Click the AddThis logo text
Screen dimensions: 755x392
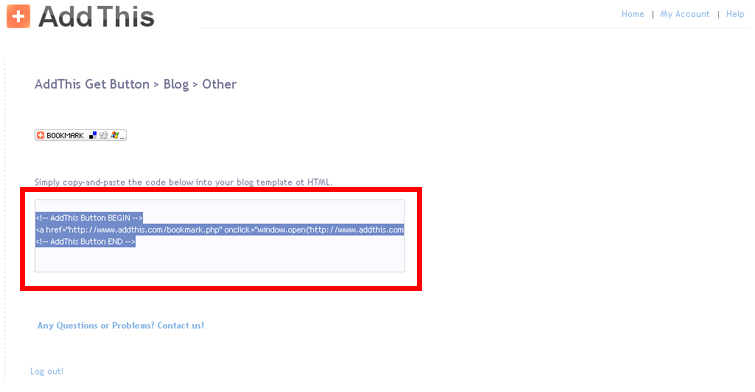[96, 17]
